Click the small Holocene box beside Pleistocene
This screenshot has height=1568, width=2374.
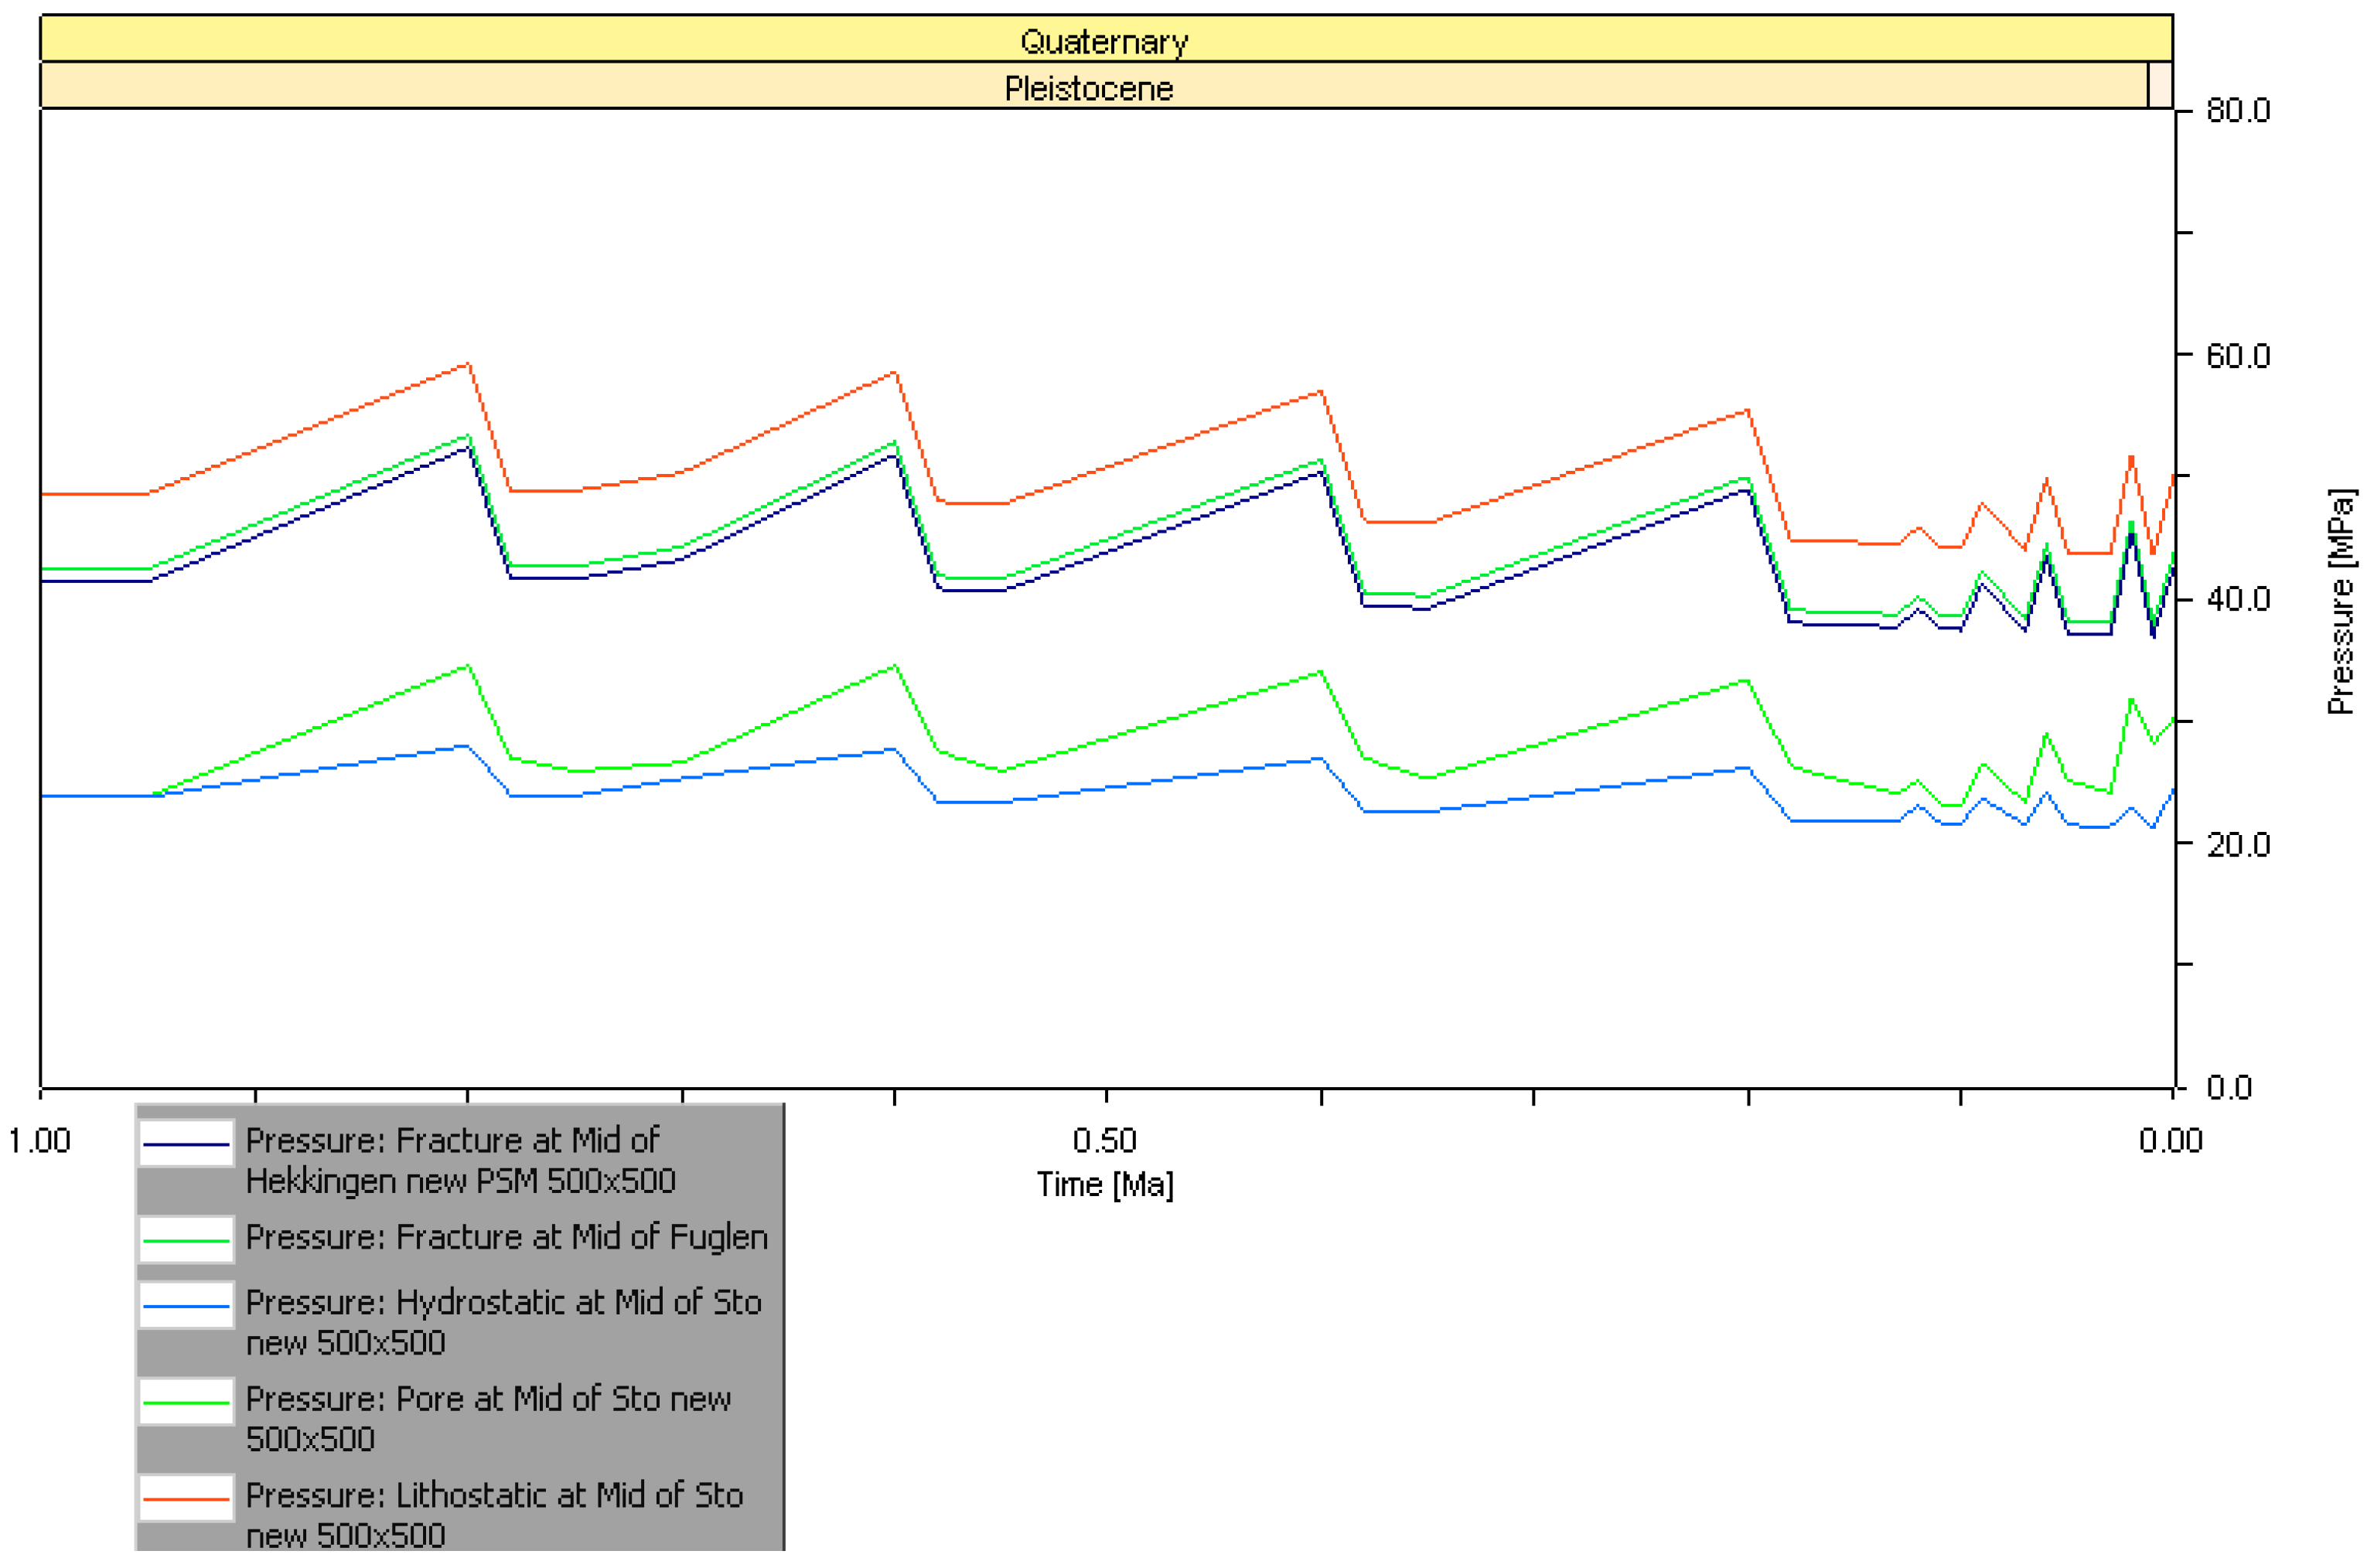pyautogui.click(x=2160, y=86)
